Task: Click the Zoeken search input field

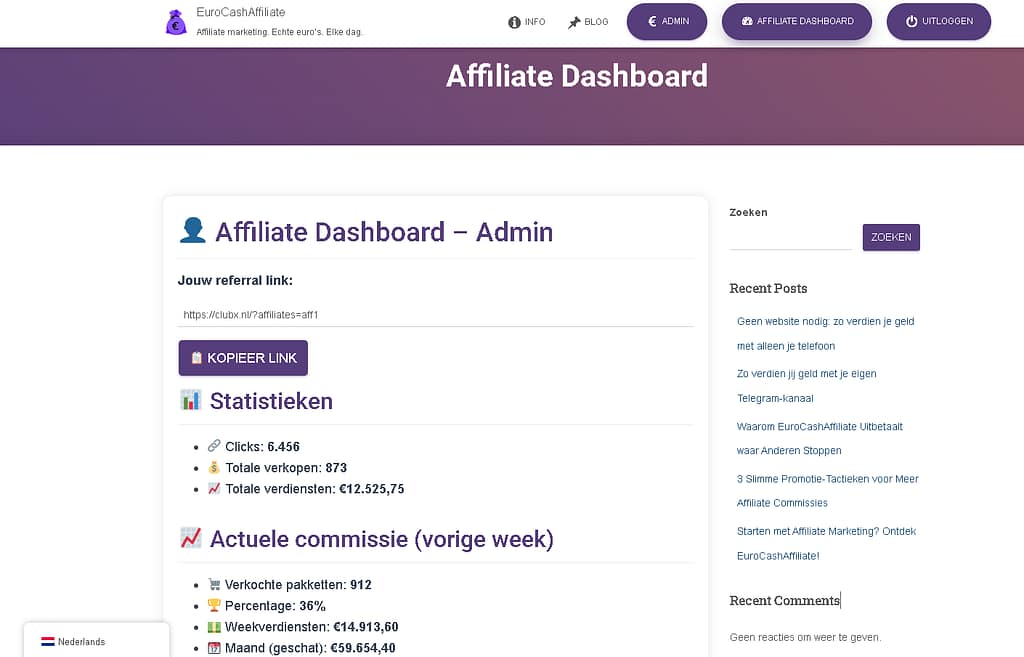Action: click(789, 237)
